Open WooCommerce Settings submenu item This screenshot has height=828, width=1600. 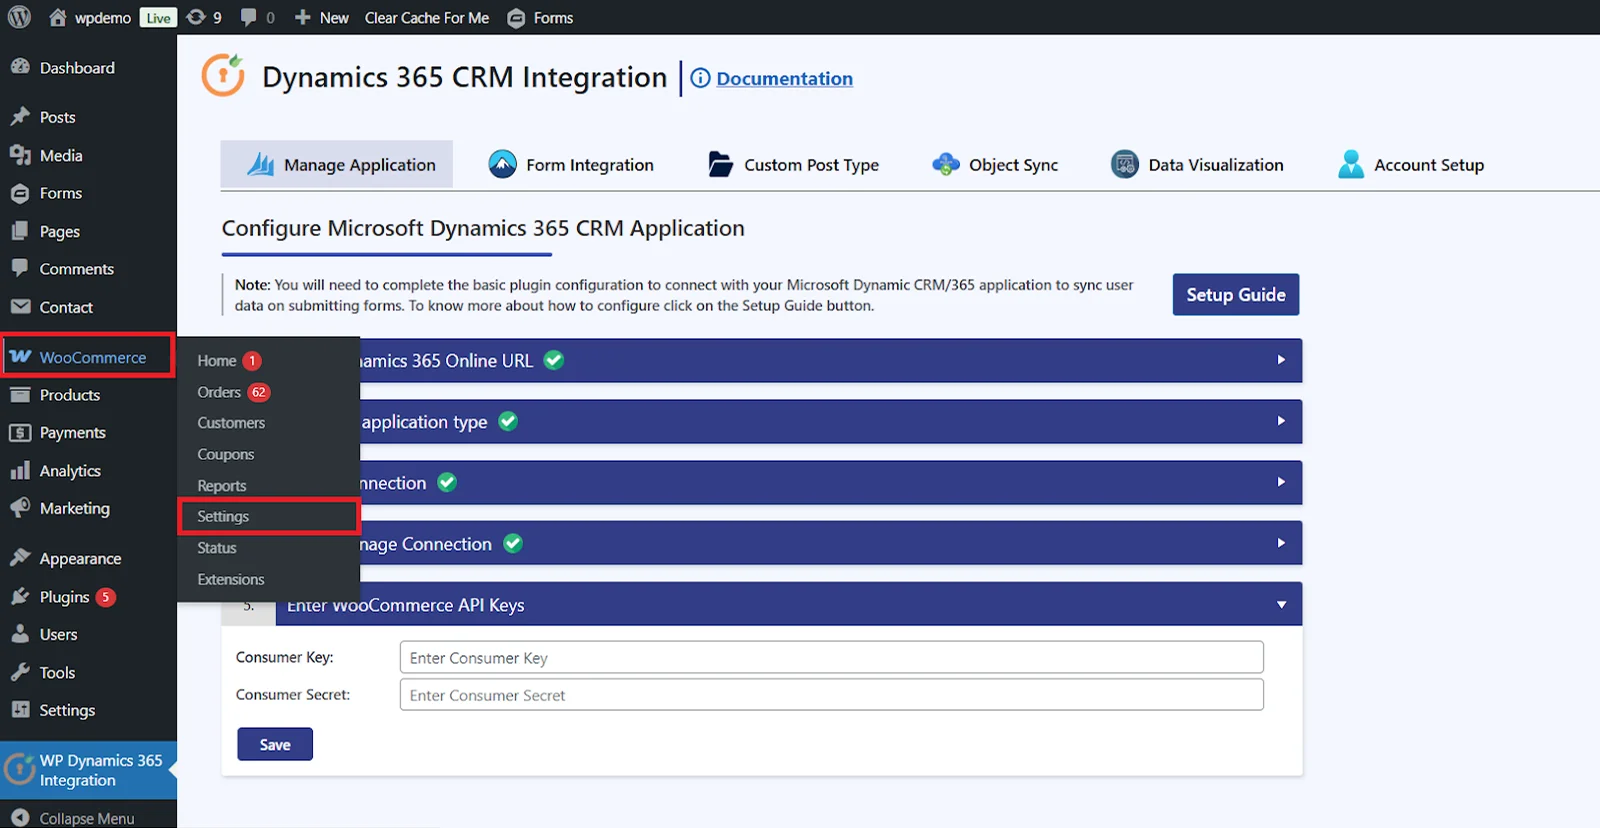[268, 516]
